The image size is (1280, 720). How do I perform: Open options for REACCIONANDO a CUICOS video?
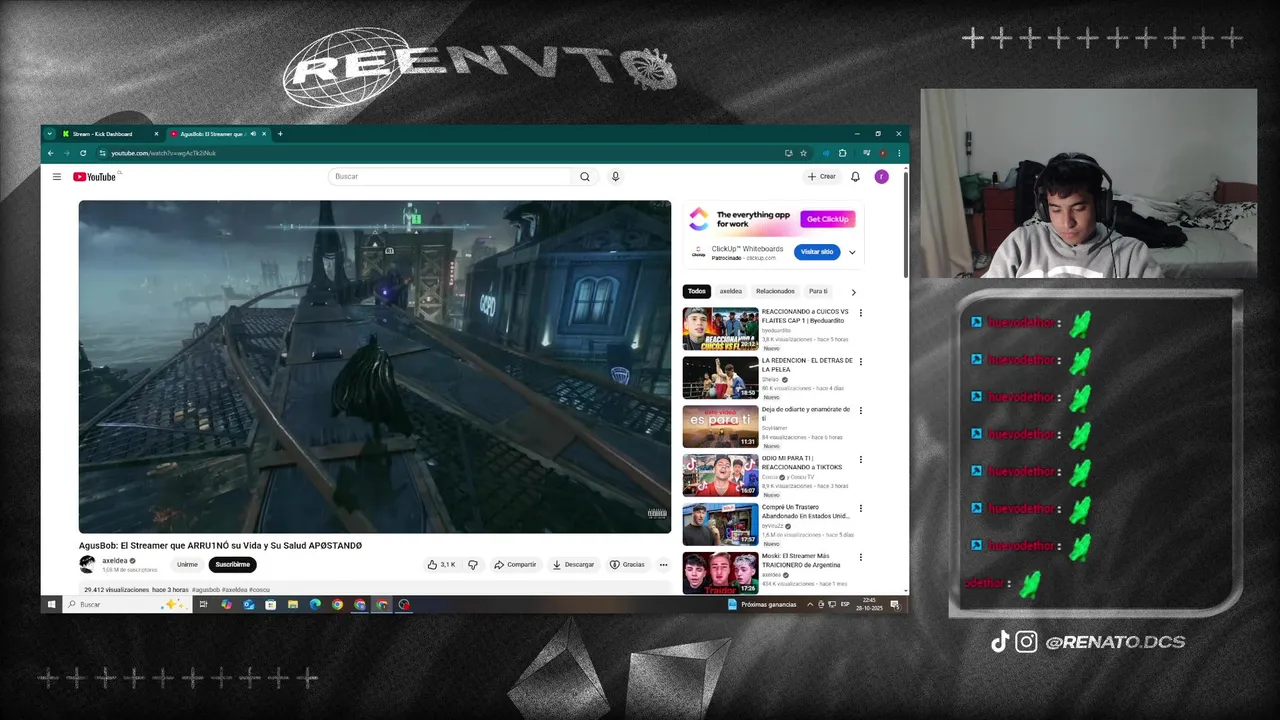(x=860, y=313)
